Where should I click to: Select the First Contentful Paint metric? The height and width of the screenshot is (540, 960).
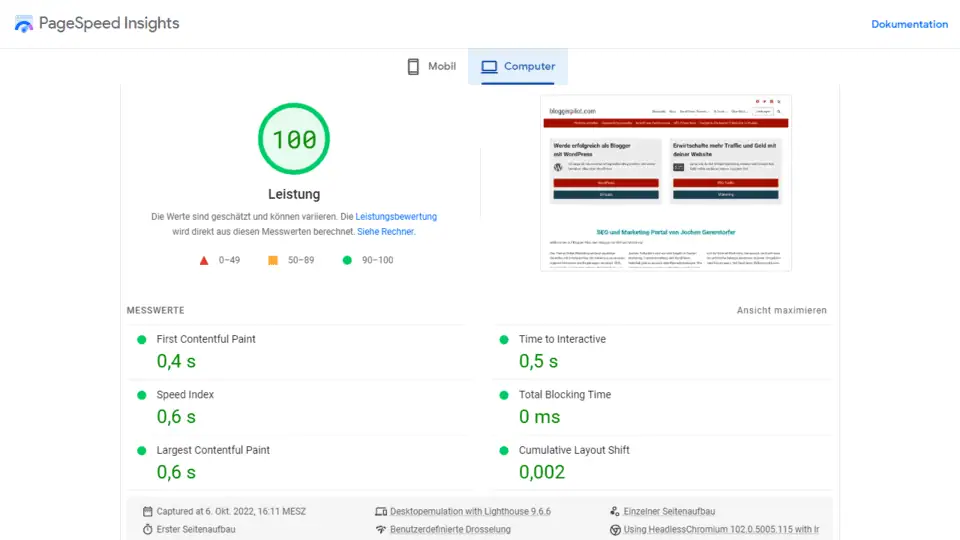coord(206,339)
